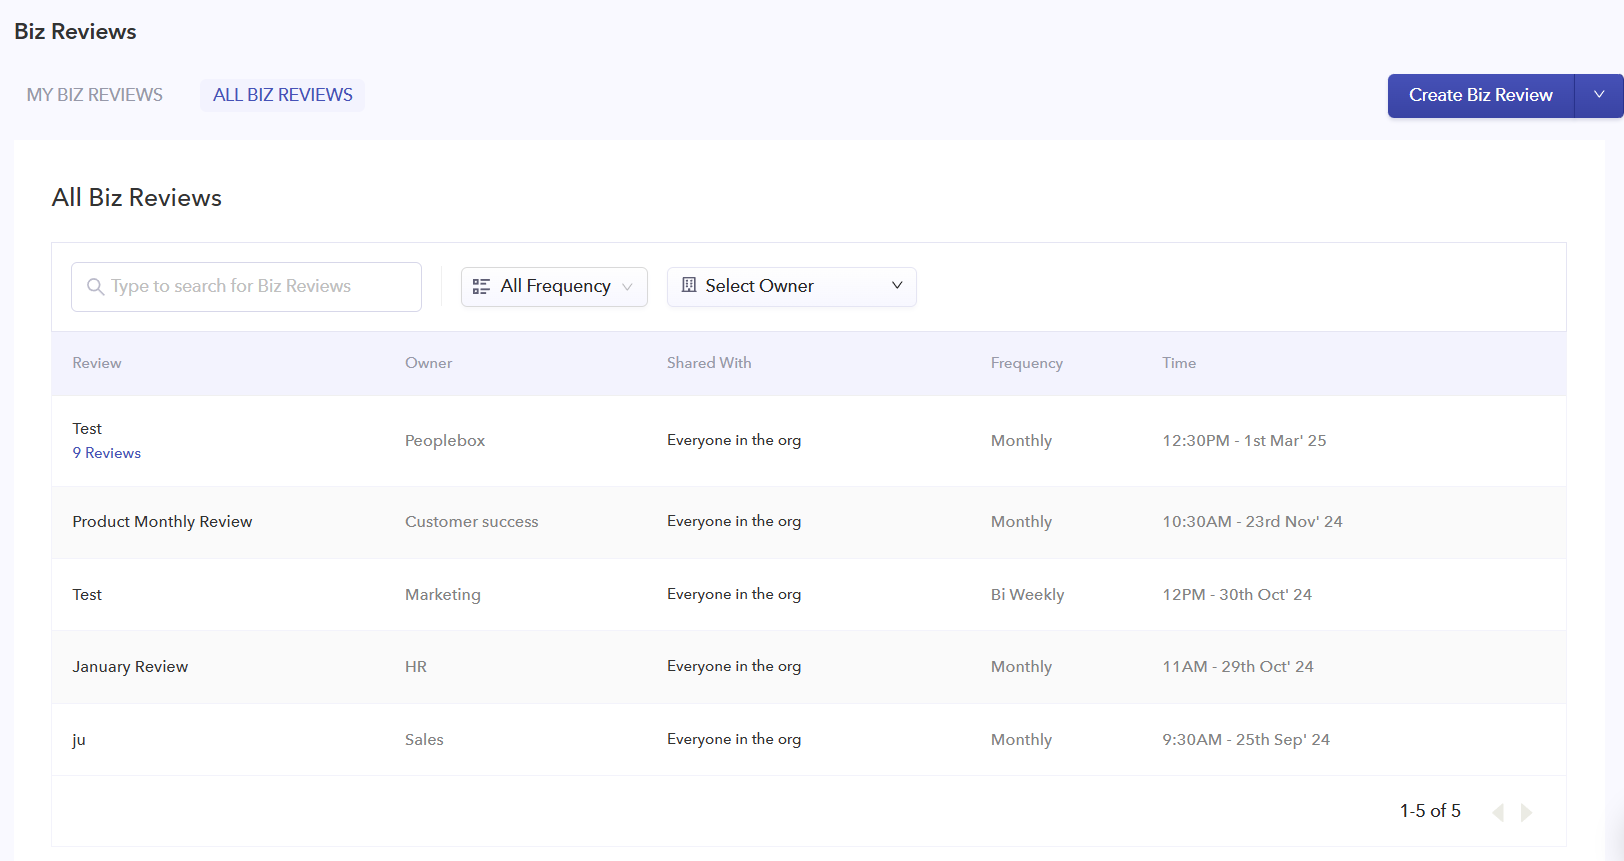
Task: Click the Review column header
Action: [x=97, y=363]
